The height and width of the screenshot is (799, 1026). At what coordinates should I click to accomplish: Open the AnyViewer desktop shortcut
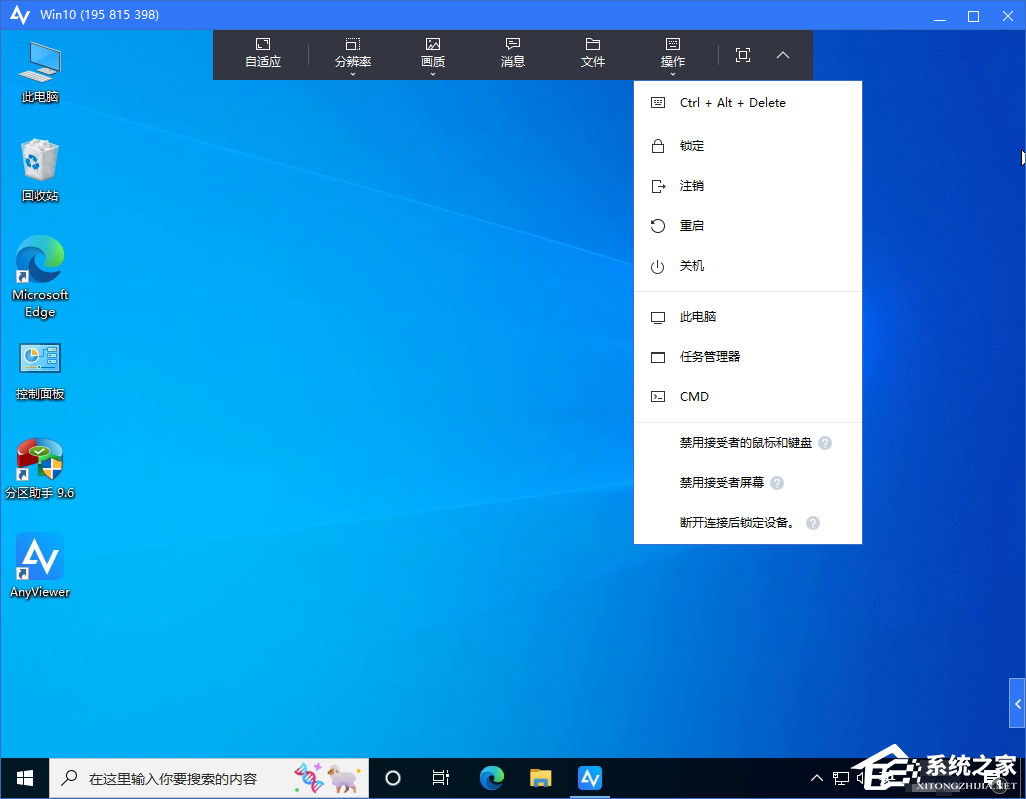(40, 565)
